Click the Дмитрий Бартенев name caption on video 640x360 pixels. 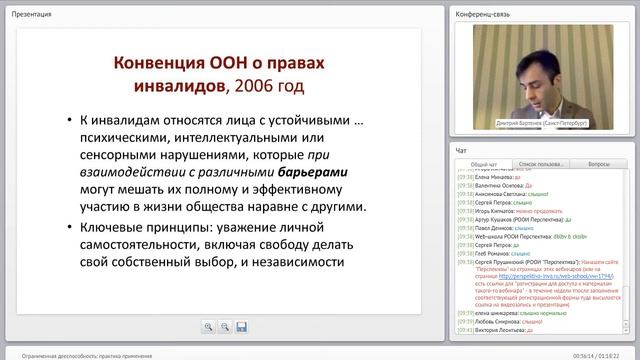pos(542,123)
